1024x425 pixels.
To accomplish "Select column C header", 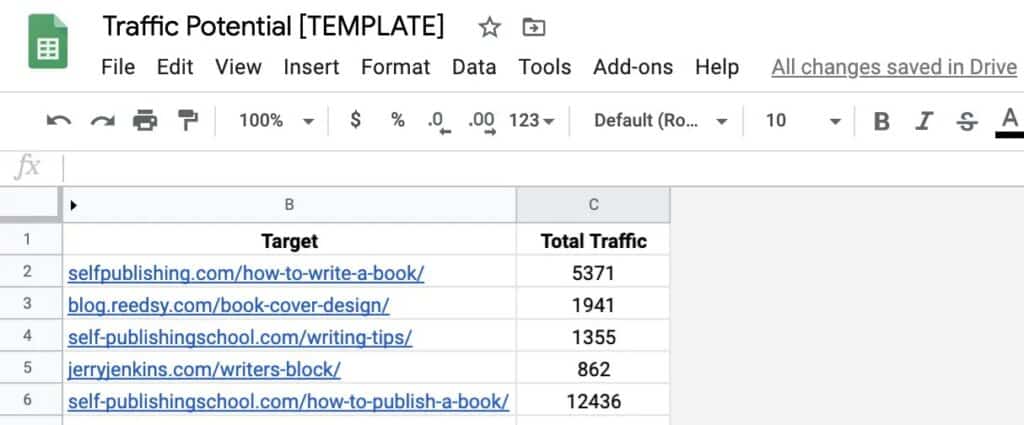I will (x=593, y=205).
